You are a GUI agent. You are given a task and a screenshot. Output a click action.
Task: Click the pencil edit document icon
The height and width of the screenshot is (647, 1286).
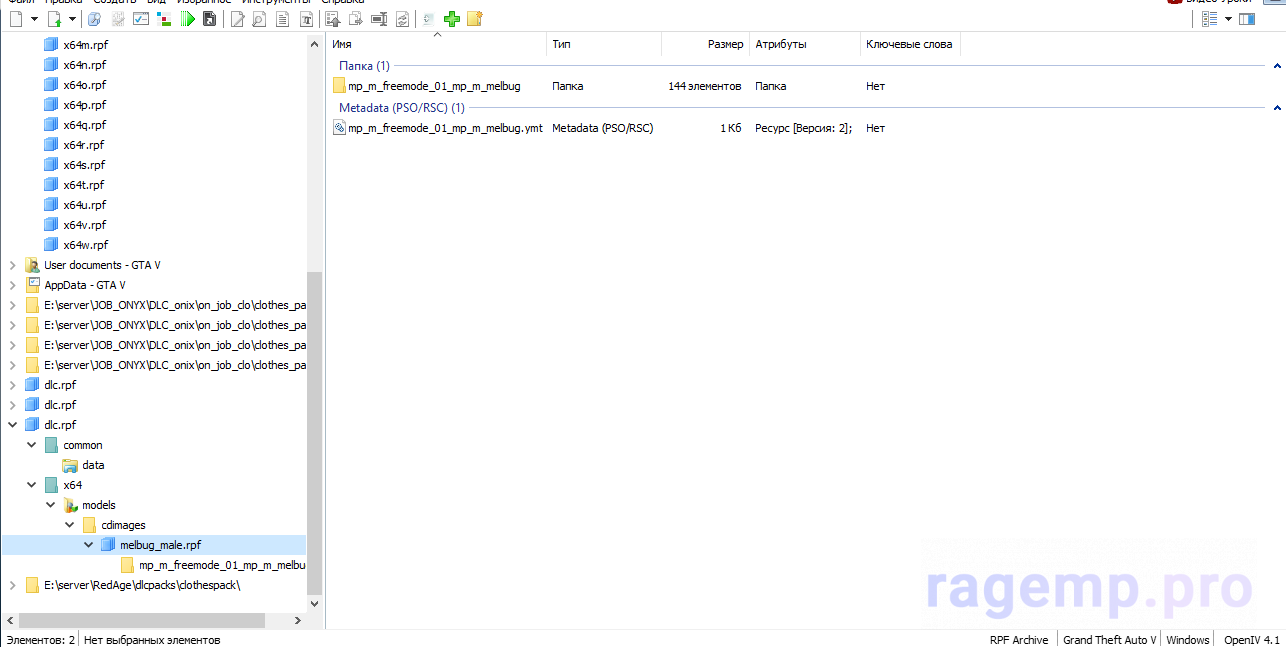pyautogui.click(x=237, y=19)
